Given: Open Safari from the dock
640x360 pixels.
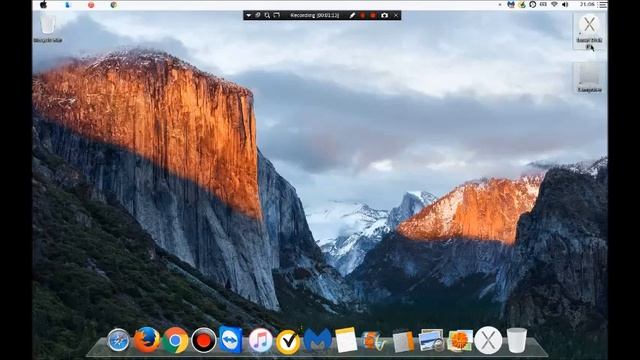Looking at the screenshot, I should point(118,340).
